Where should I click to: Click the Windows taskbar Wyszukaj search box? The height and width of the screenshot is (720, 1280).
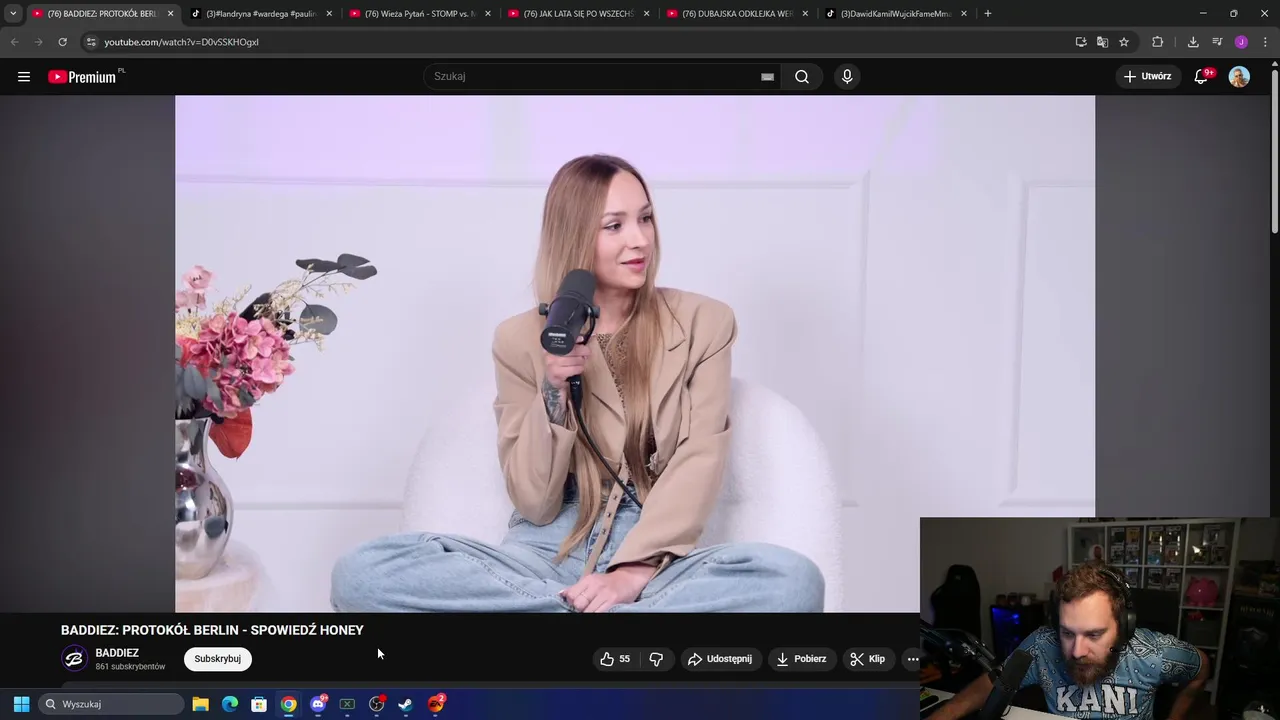click(x=113, y=704)
